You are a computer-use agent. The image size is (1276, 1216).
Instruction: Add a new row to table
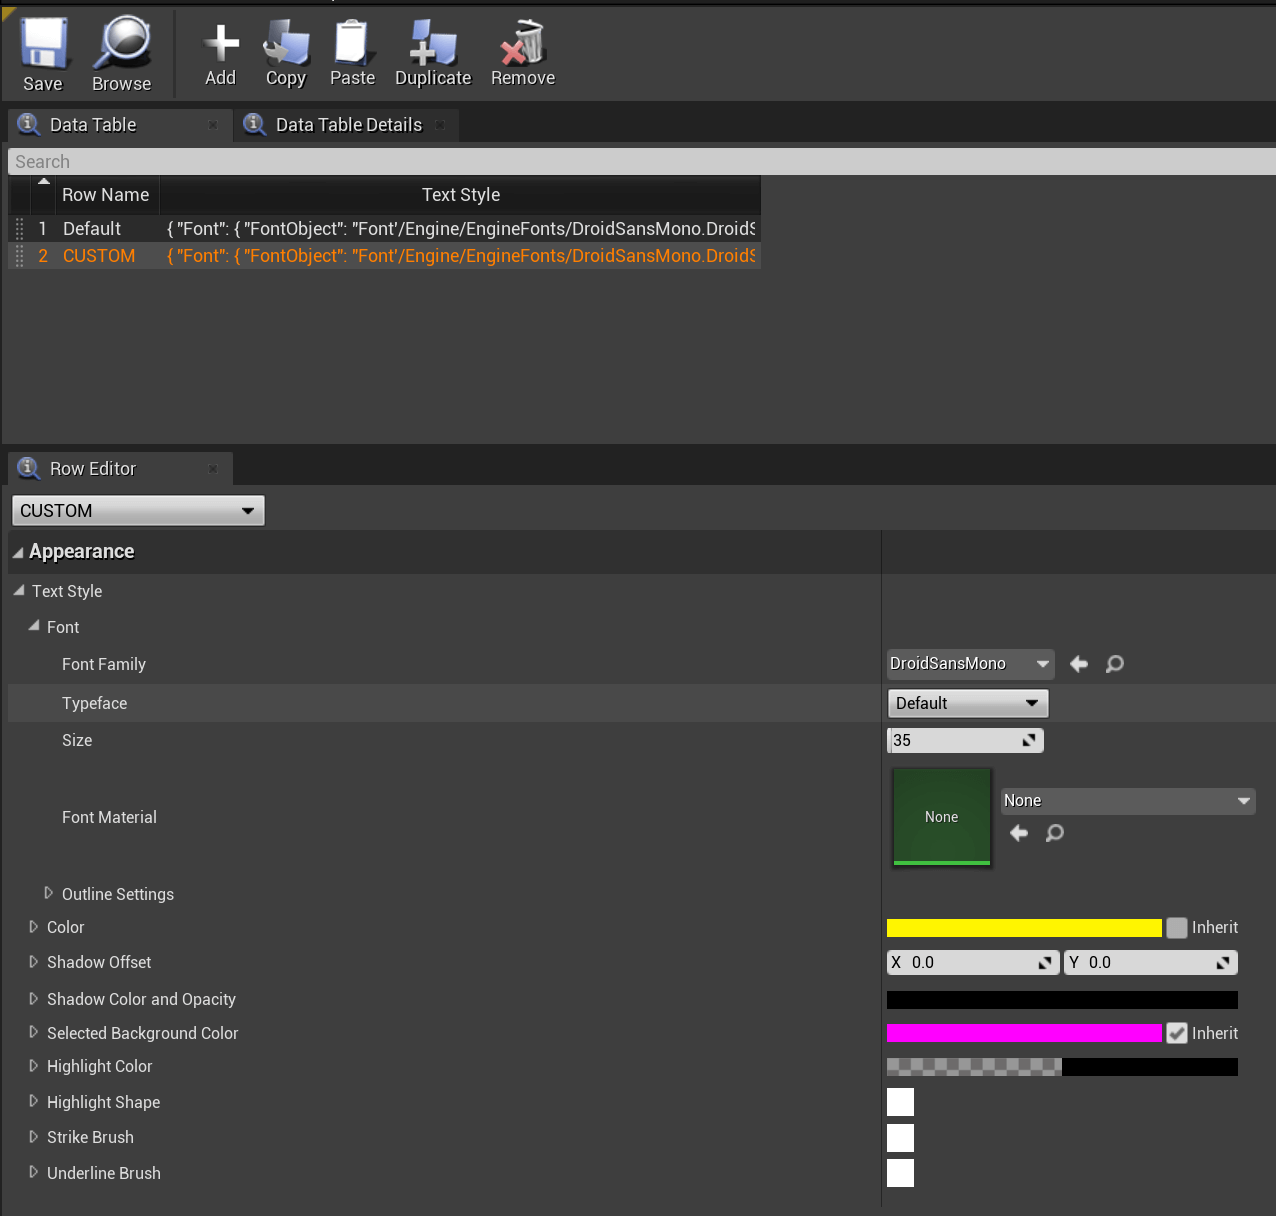coord(221,55)
